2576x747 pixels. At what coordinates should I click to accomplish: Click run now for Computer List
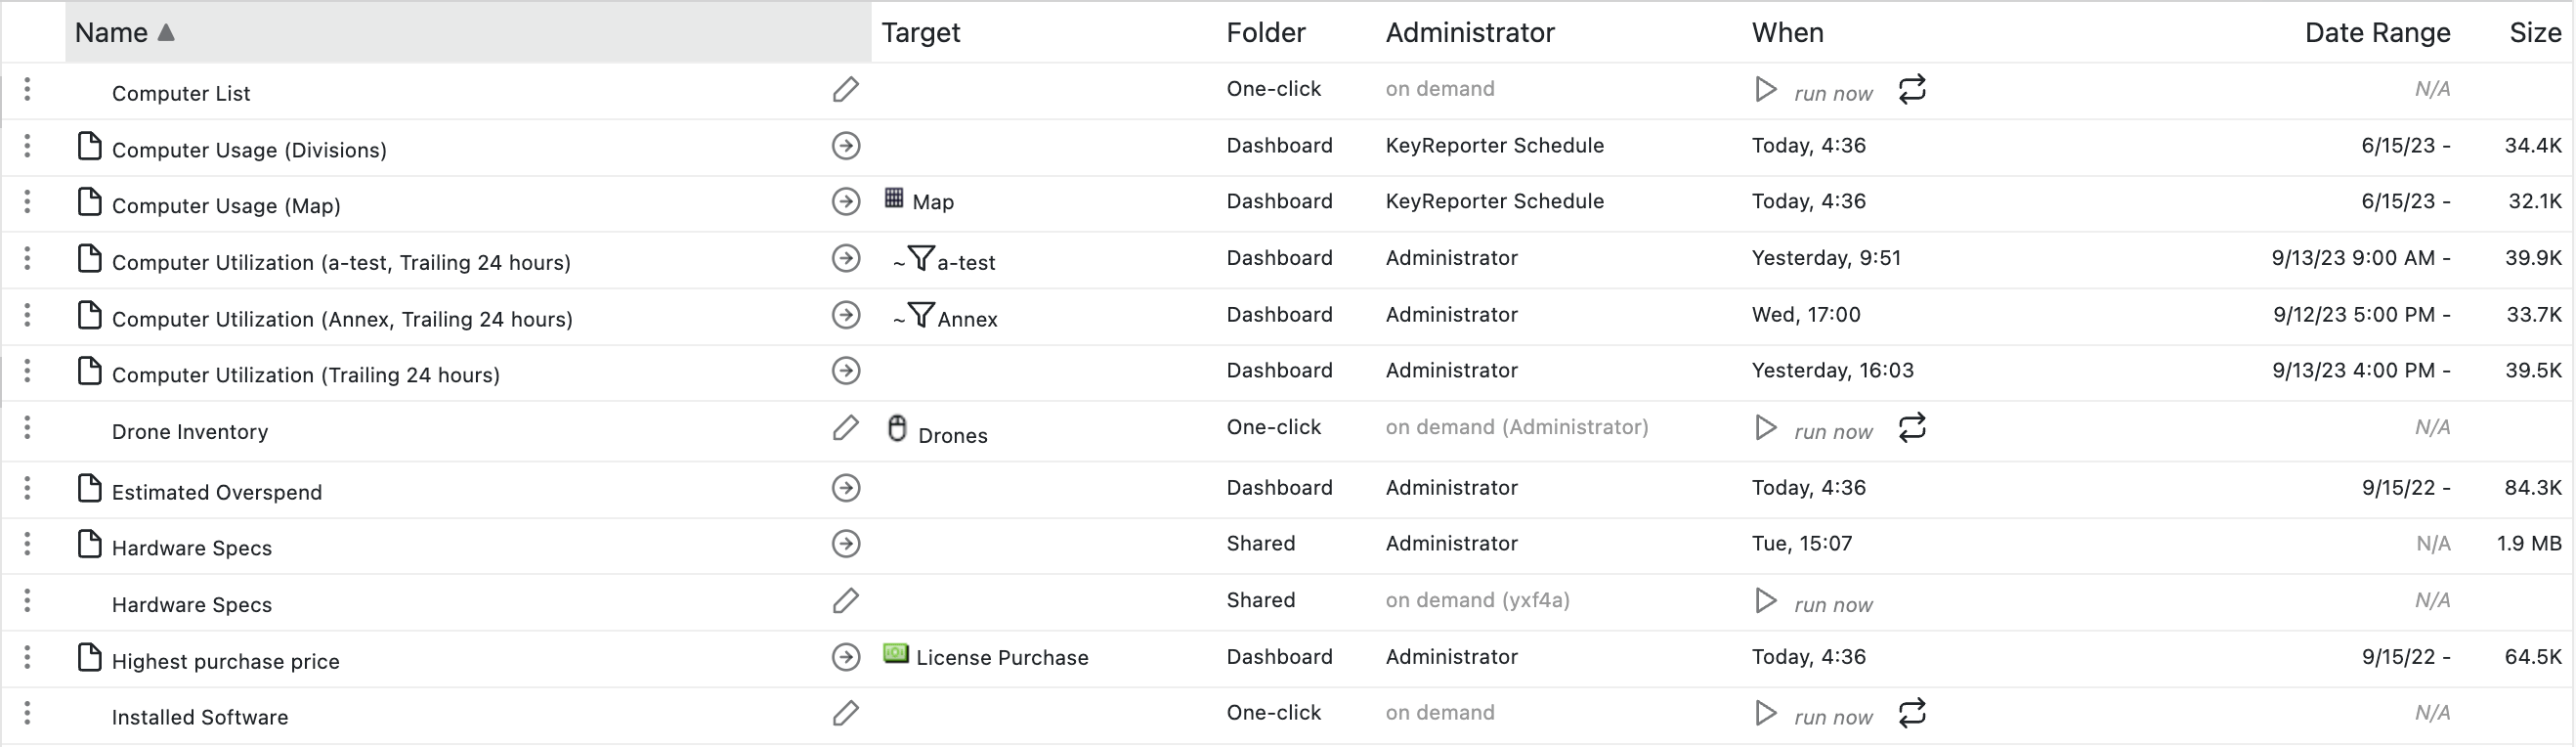1832,94
